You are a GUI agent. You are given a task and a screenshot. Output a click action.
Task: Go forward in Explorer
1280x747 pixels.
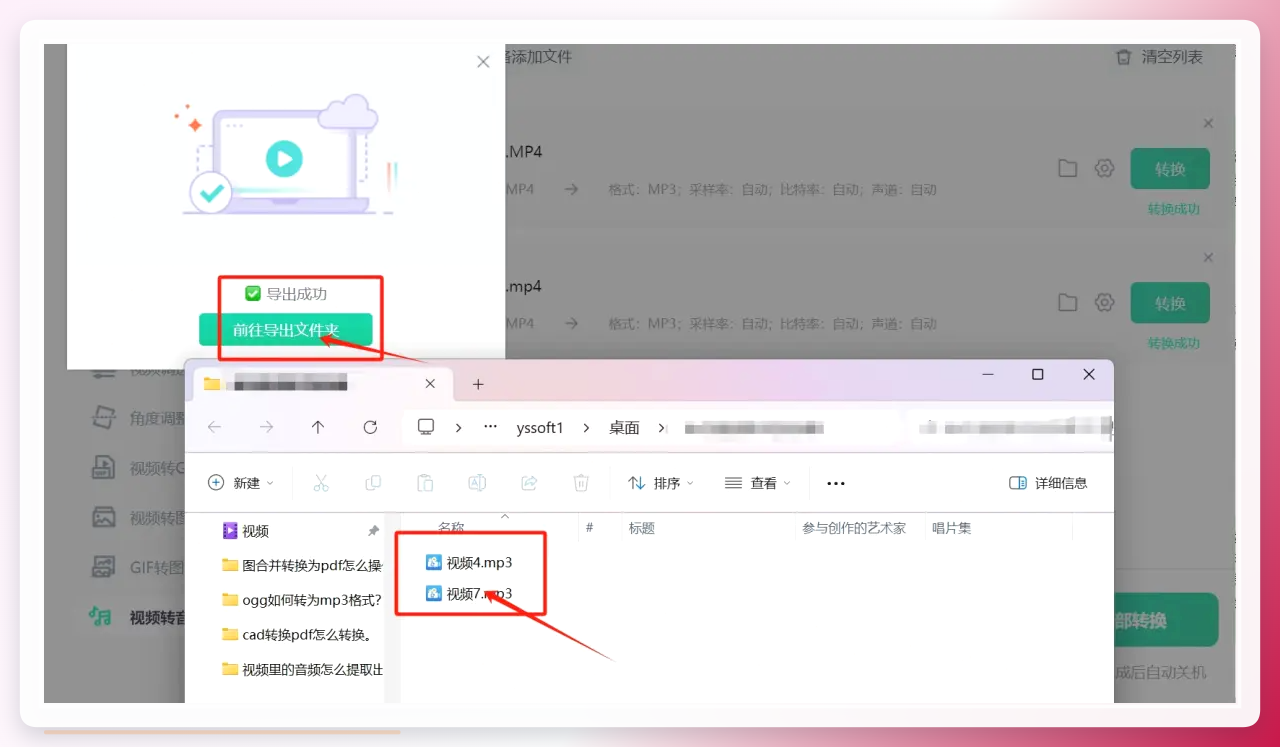tap(266, 427)
